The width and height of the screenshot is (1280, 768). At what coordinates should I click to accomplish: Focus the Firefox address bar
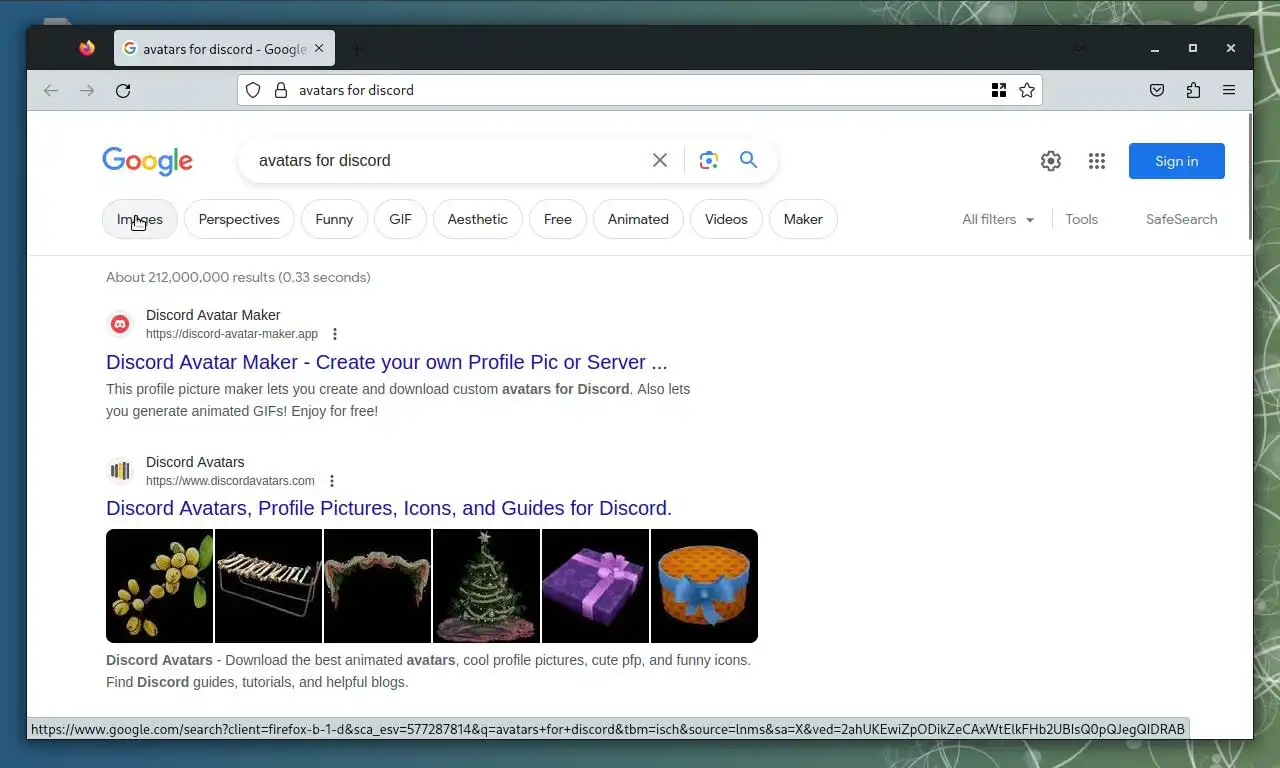click(x=640, y=90)
